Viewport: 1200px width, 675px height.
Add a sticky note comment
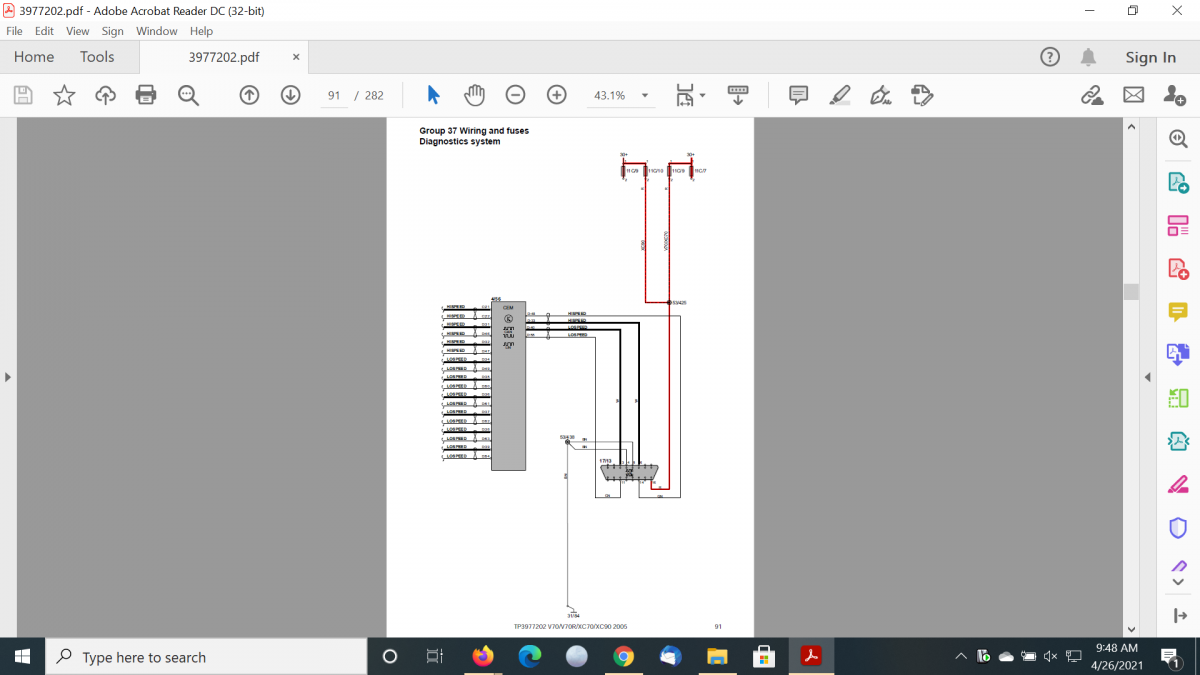pos(798,95)
